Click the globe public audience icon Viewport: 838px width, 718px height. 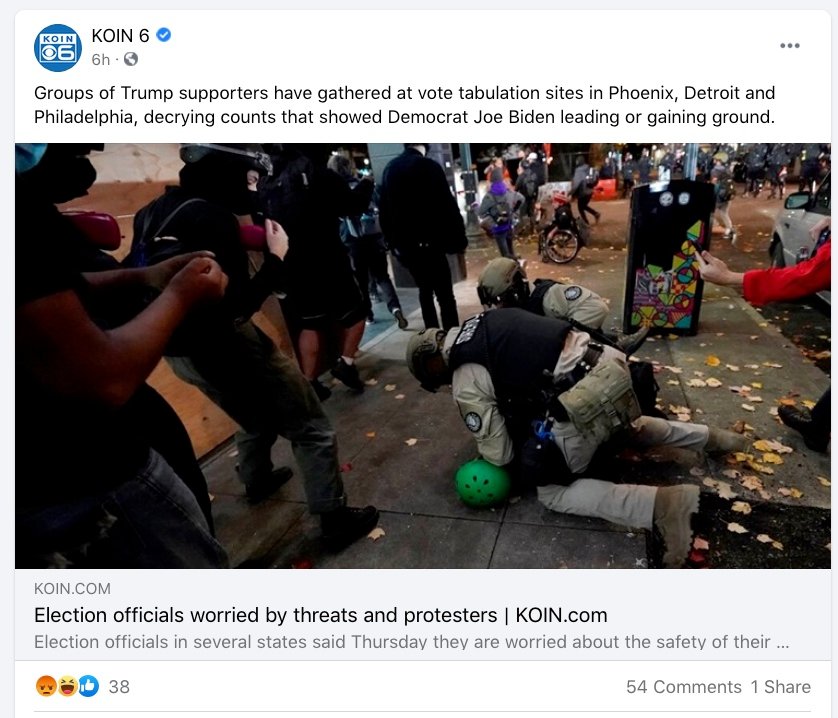pyautogui.click(x=131, y=59)
